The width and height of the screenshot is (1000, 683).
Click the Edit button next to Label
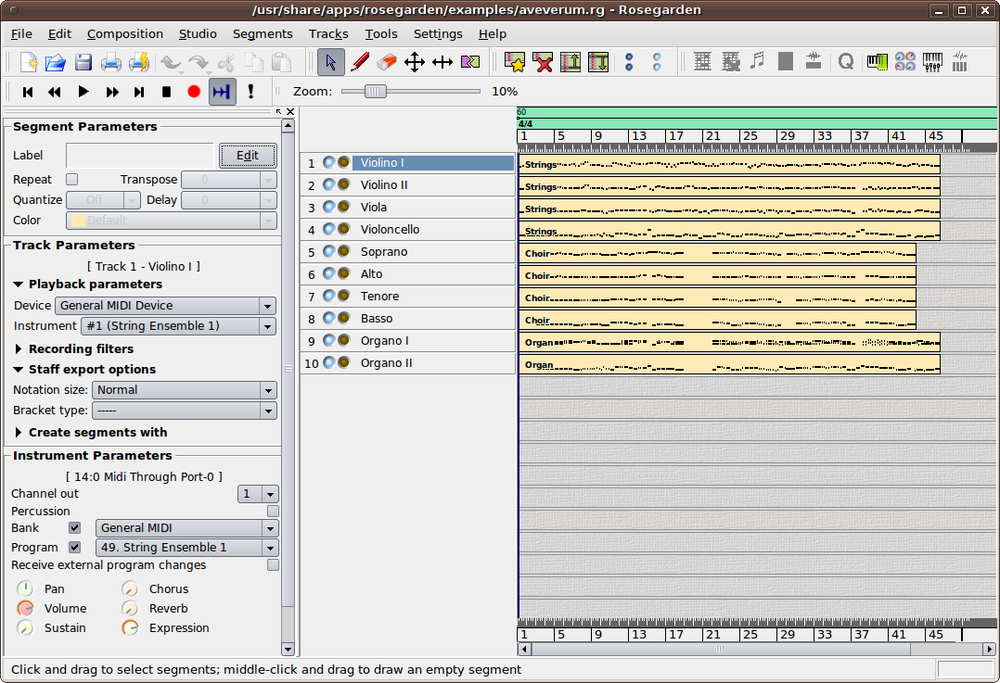[x=247, y=155]
